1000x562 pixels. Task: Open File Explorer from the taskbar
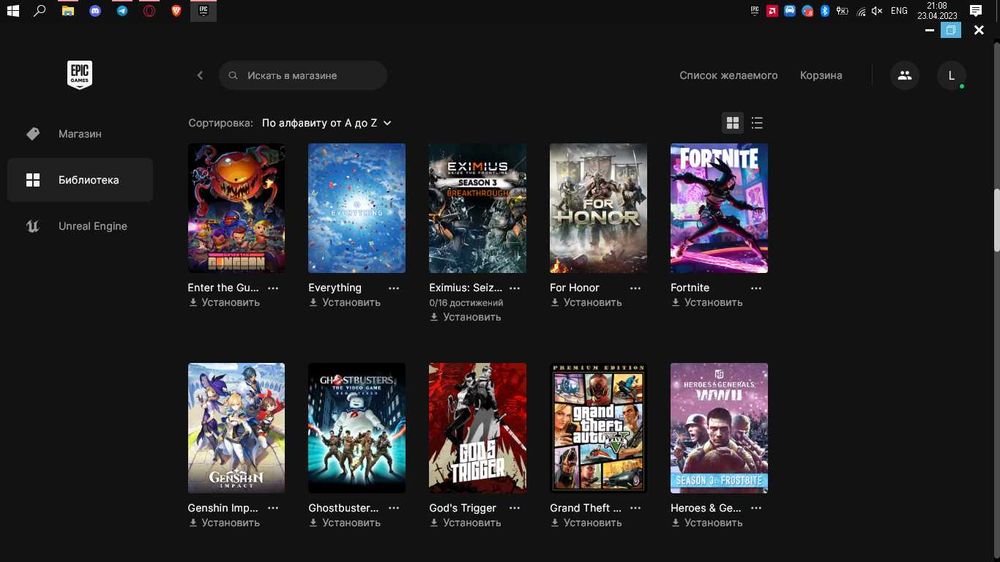(x=68, y=10)
